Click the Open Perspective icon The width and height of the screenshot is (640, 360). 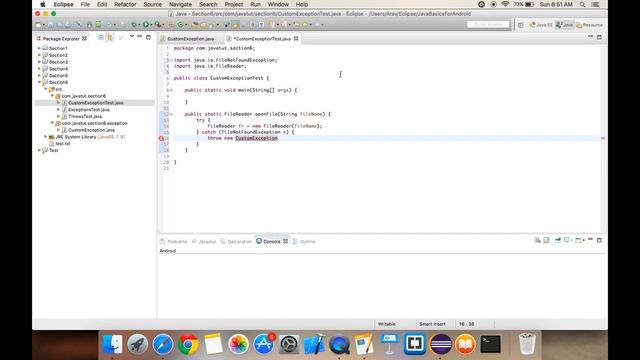[521, 25]
